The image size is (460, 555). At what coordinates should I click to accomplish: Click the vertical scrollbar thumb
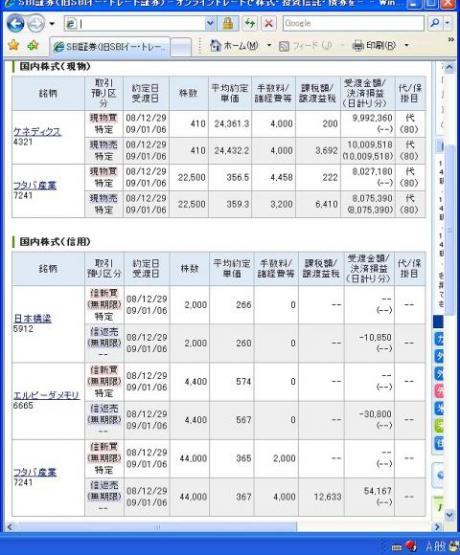(449, 230)
